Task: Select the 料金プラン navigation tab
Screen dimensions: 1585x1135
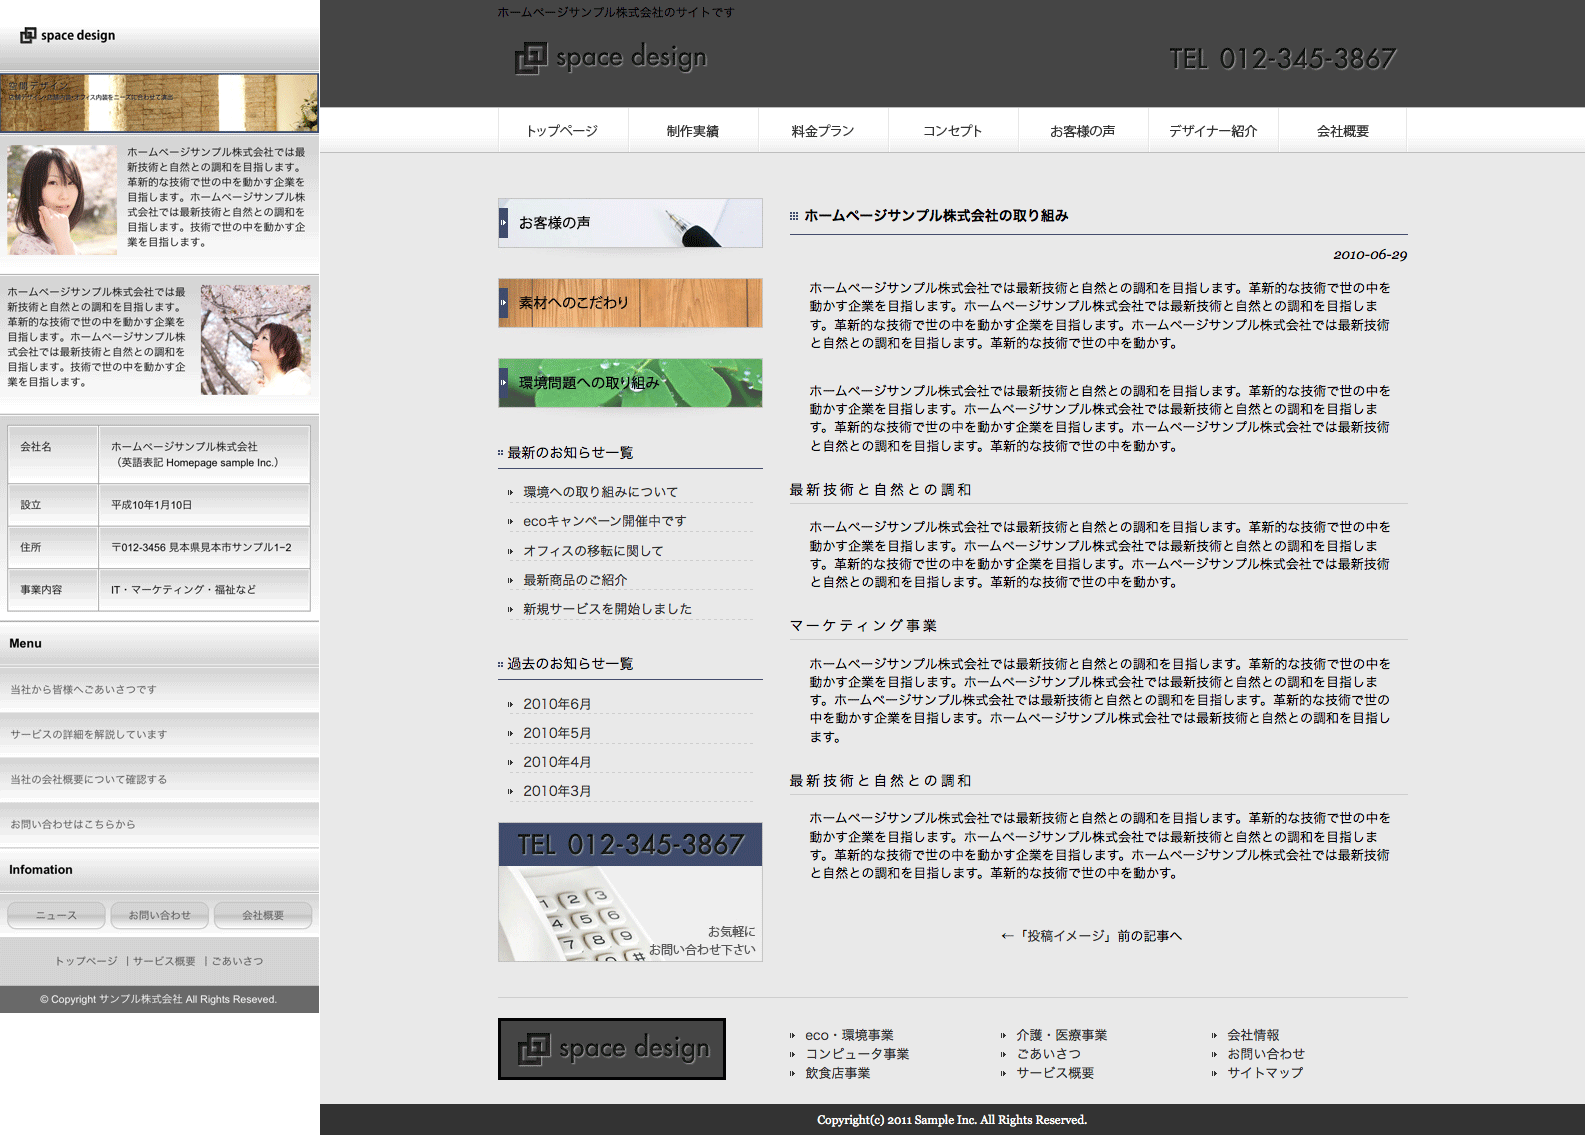Action: (823, 131)
